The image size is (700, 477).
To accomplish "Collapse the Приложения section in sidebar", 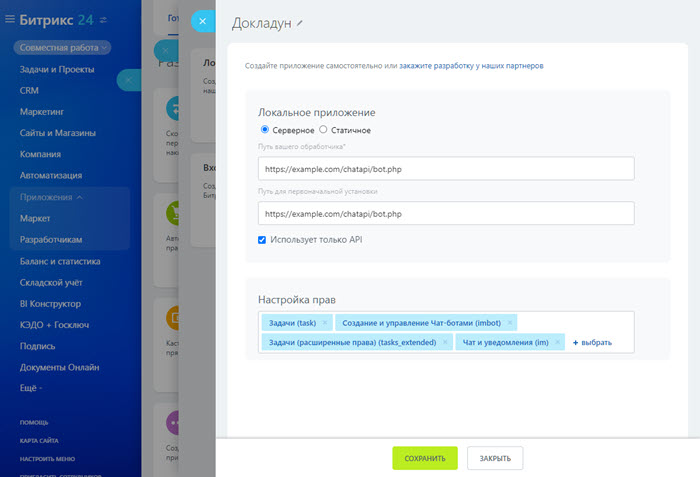I will pos(52,197).
